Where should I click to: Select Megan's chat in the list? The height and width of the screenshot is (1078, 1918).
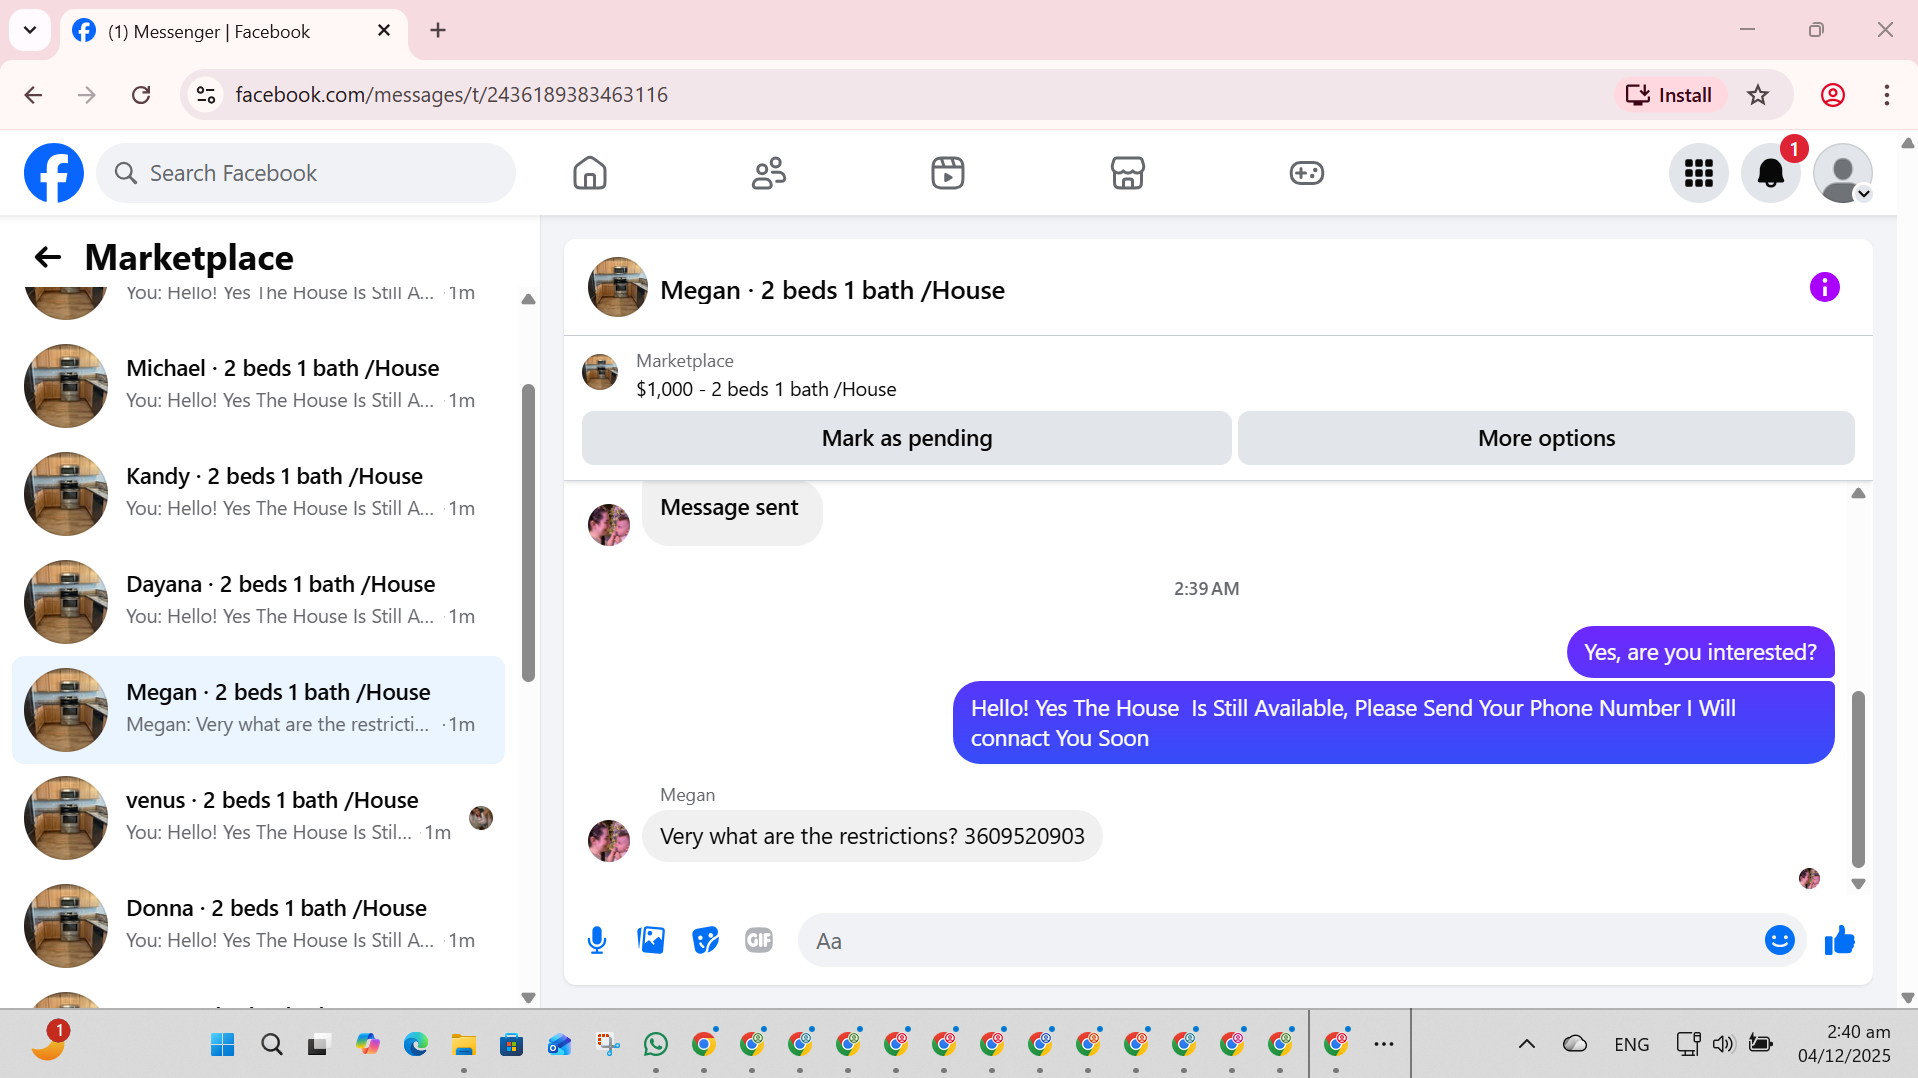point(258,710)
